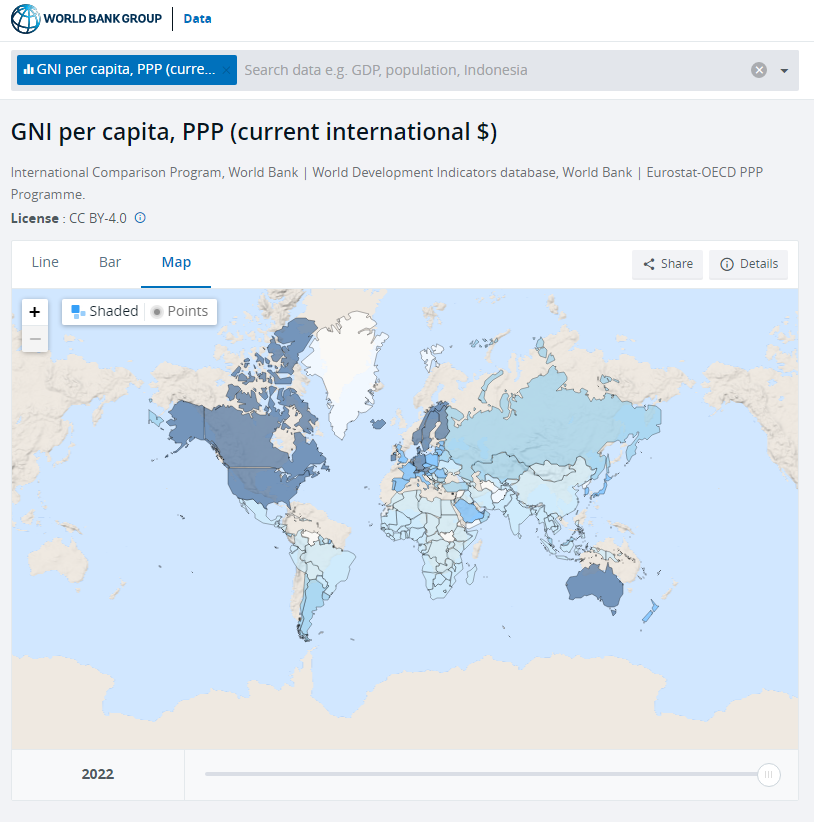Viewport: 814px width, 822px height.
Task: Click the year slider handle at 2022
Action: [768, 774]
